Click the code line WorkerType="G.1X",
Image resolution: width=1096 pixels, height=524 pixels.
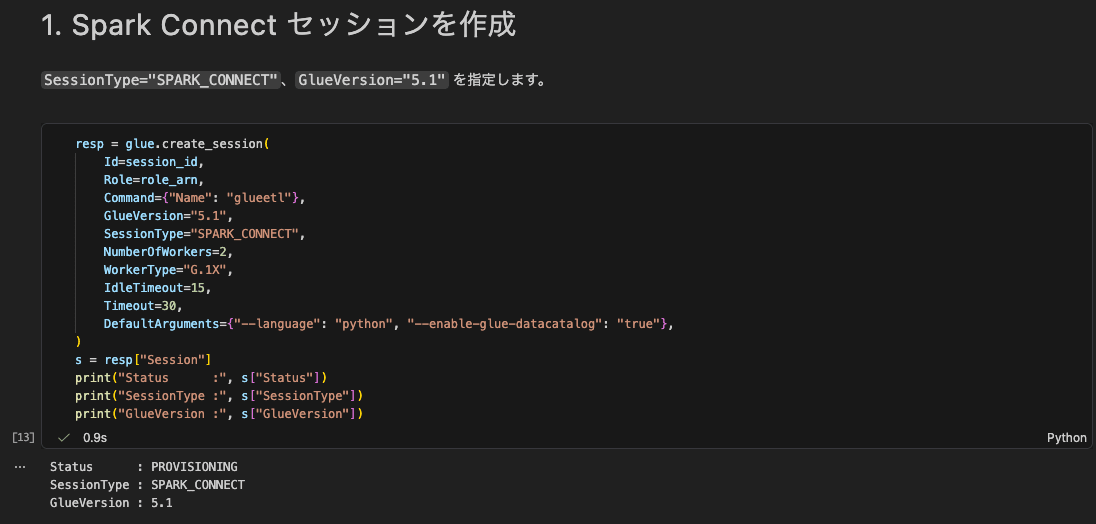coord(168,270)
